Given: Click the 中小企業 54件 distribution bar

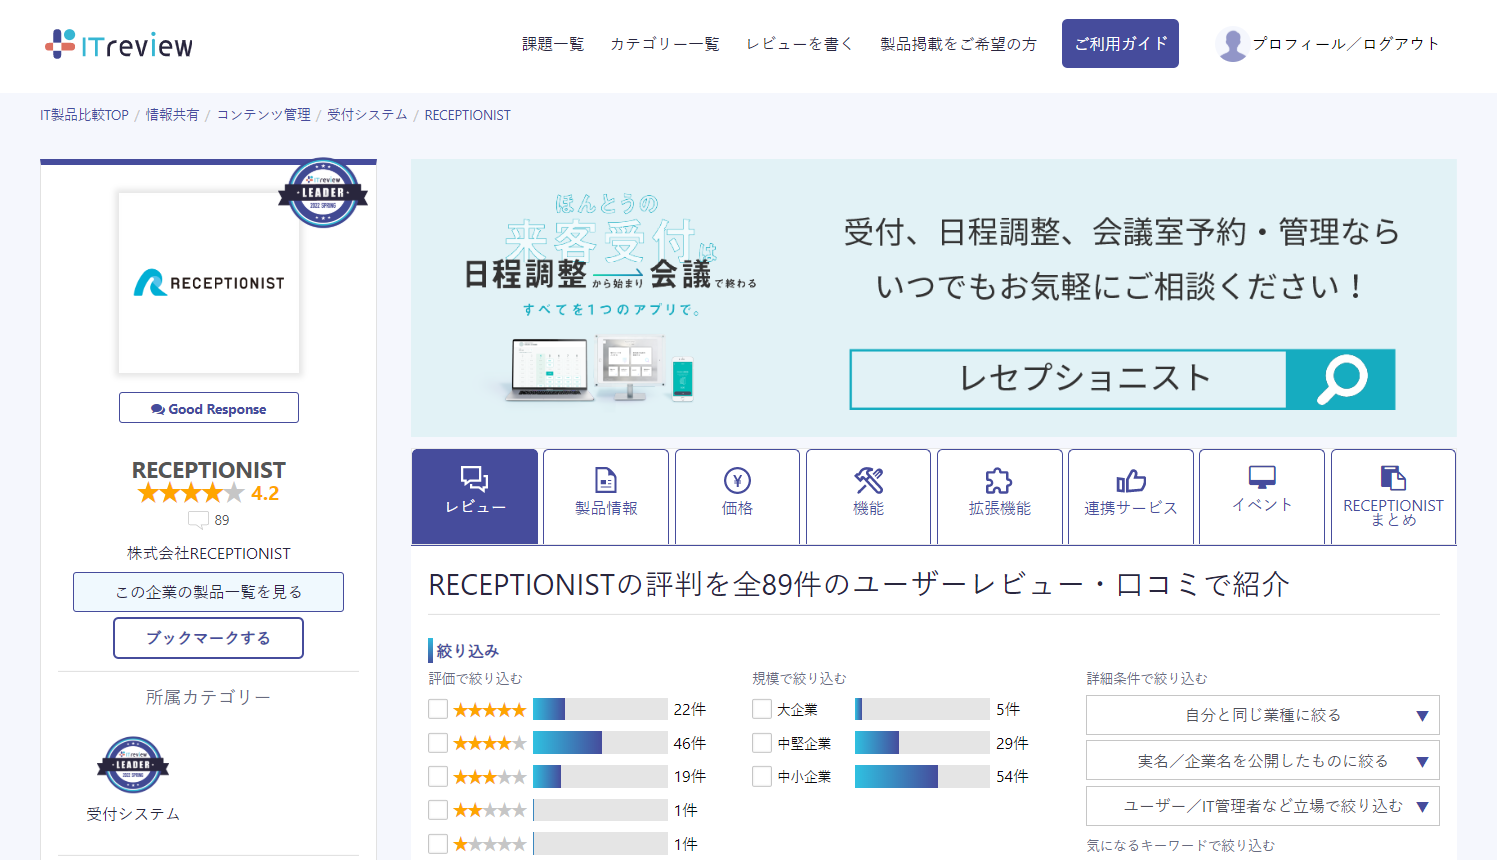Looking at the screenshot, I should (922, 776).
